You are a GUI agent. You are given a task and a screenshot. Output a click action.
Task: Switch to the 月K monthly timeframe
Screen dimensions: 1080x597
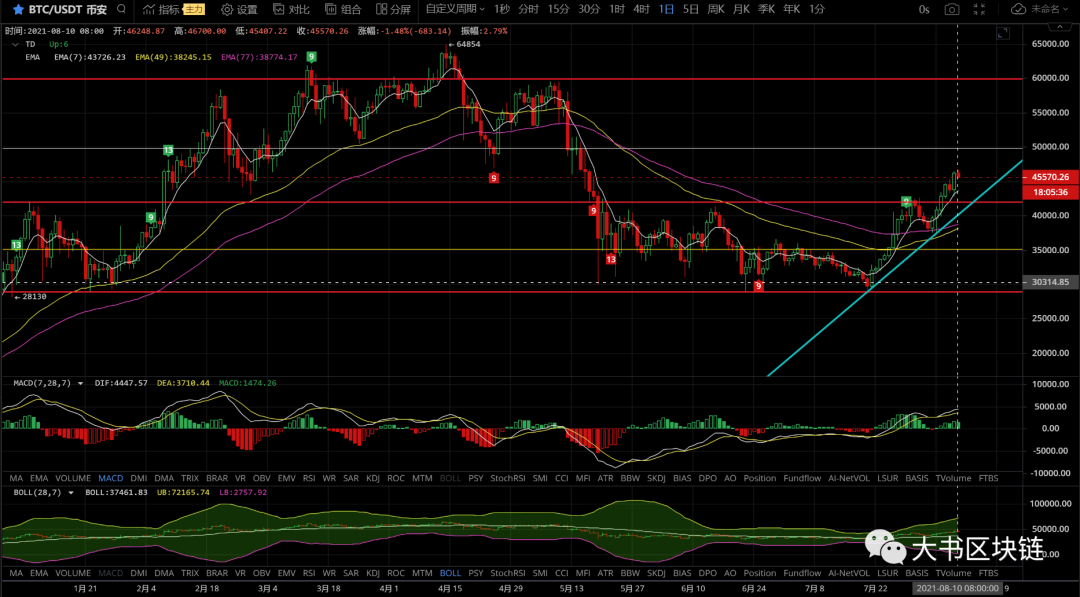(741, 9)
